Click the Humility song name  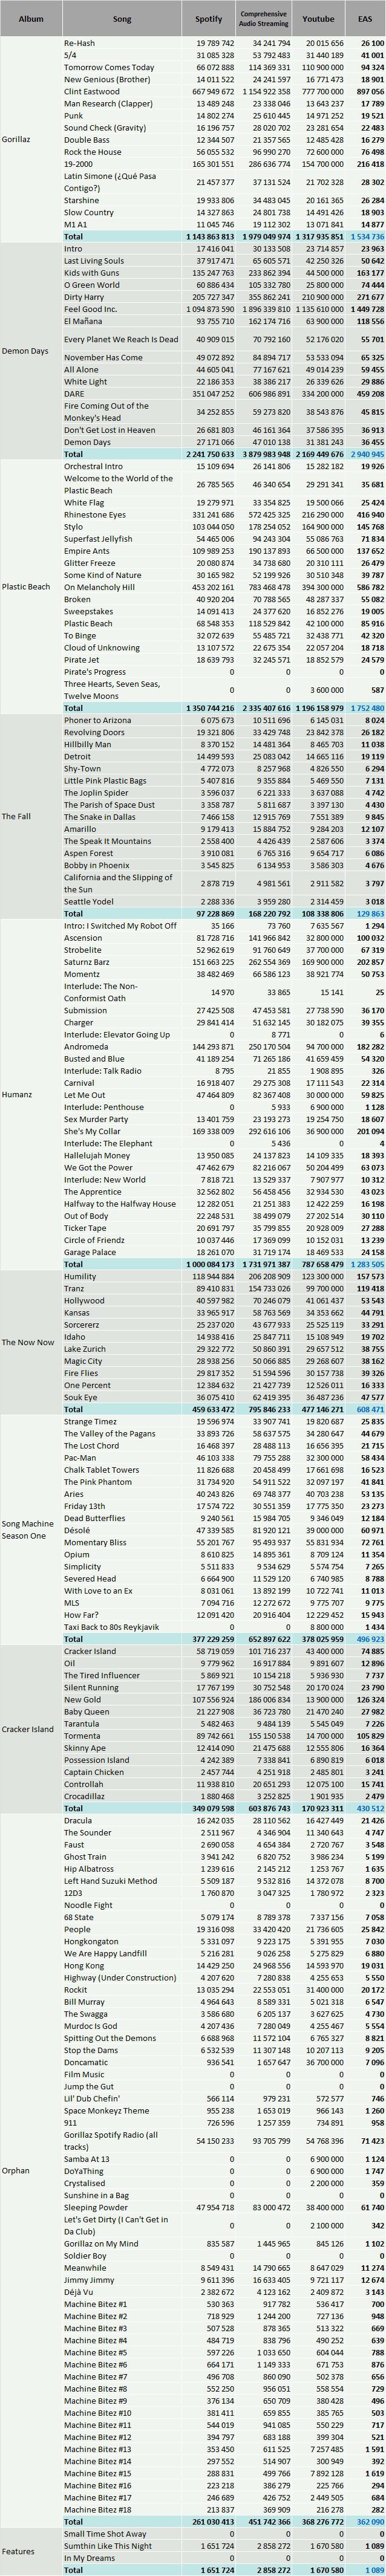pyautogui.click(x=80, y=1277)
